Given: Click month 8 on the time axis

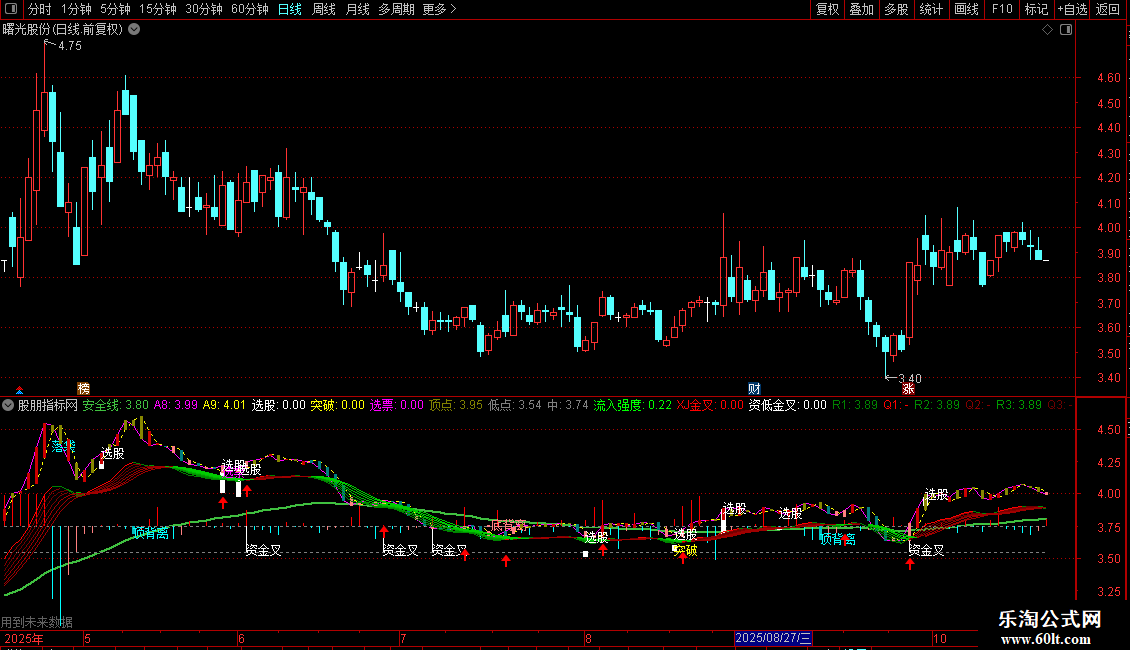Looking at the screenshot, I should 588,638.
